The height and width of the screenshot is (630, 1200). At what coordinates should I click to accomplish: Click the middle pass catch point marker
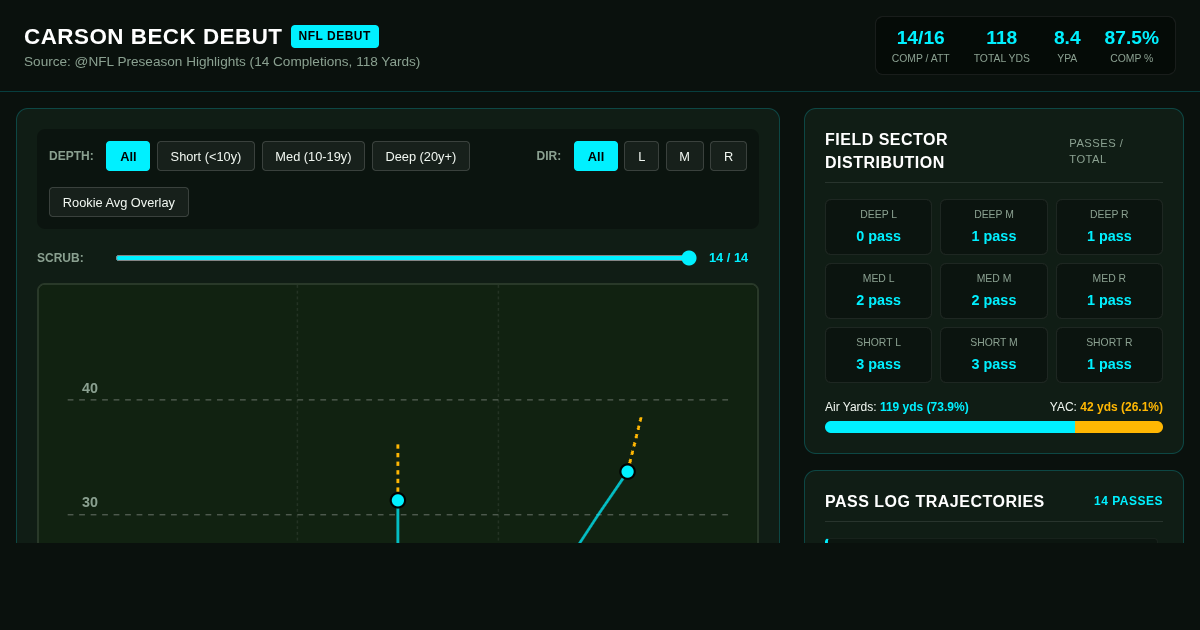pos(398,500)
